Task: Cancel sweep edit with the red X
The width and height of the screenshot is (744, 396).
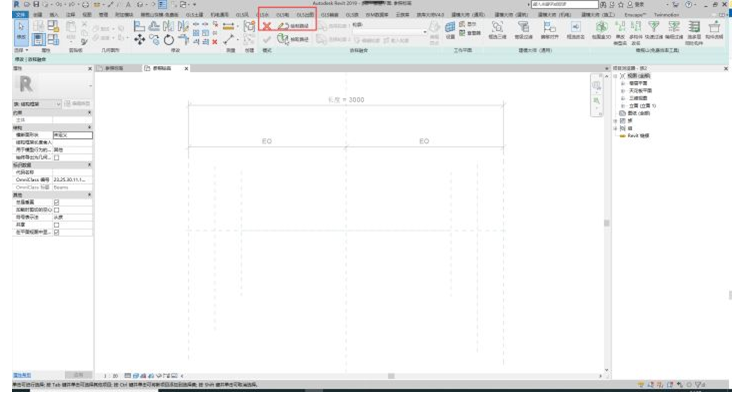Action: point(267,26)
